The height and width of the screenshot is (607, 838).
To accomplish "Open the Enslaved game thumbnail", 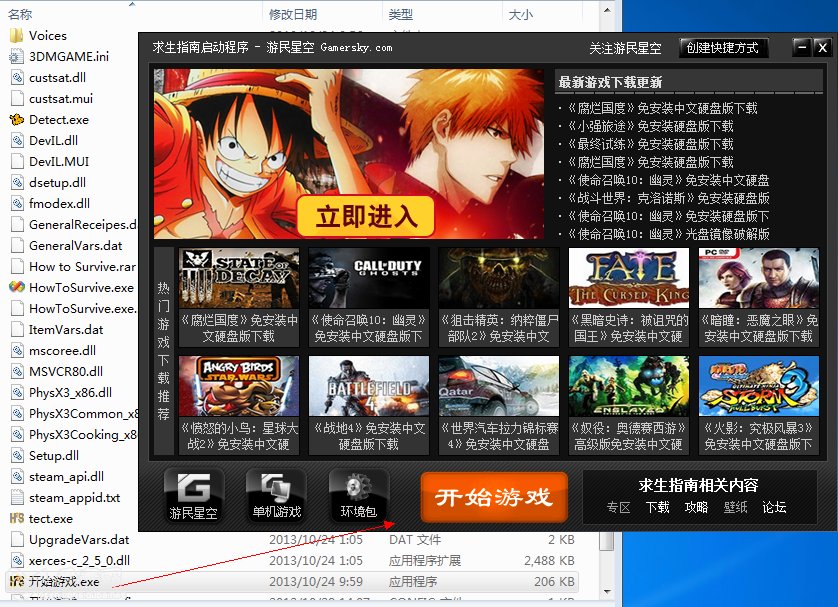I will (629, 386).
